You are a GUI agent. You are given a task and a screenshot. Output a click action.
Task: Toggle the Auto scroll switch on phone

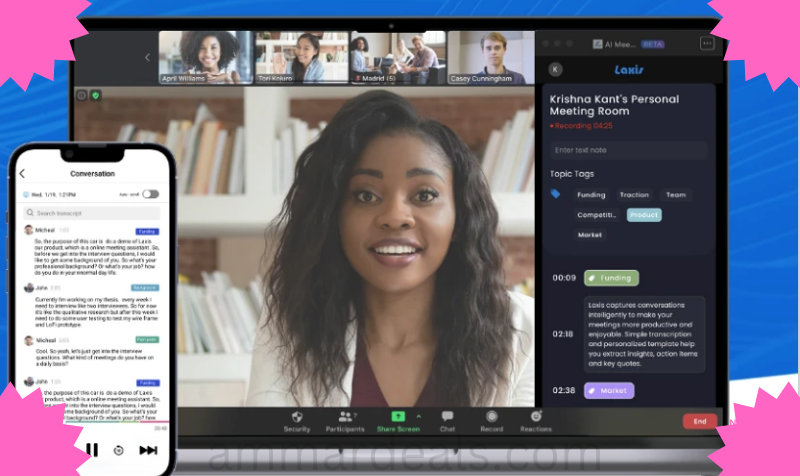(151, 194)
